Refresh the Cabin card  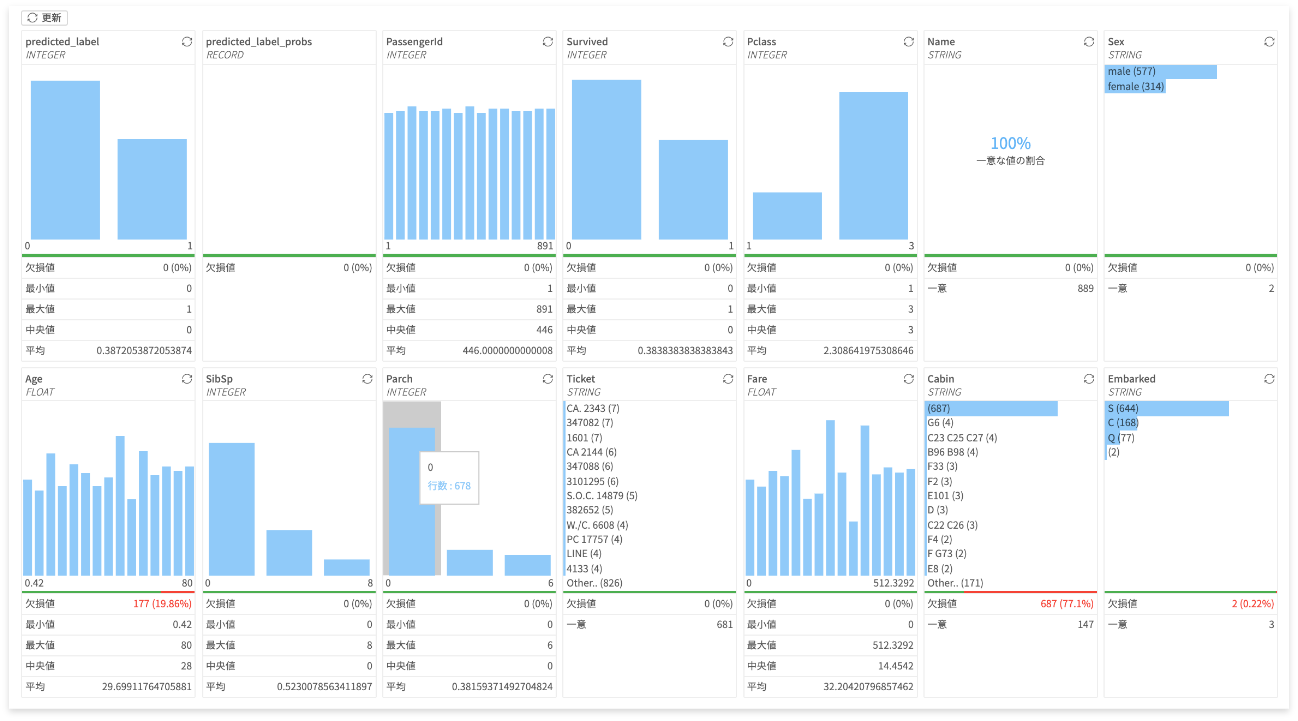click(1089, 379)
